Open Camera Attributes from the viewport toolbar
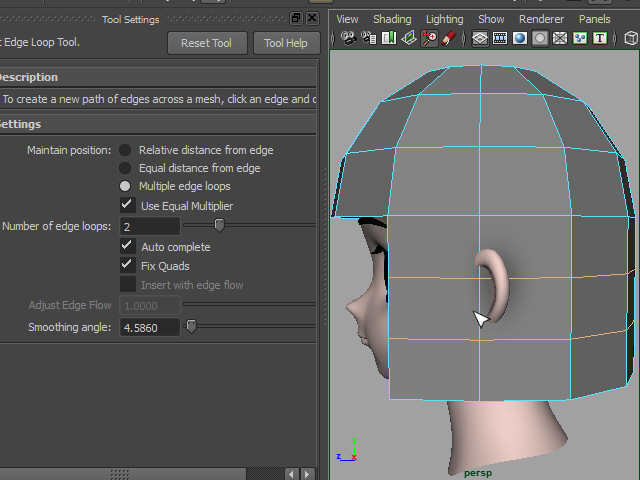This screenshot has height=480, width=640. point(369,39)
